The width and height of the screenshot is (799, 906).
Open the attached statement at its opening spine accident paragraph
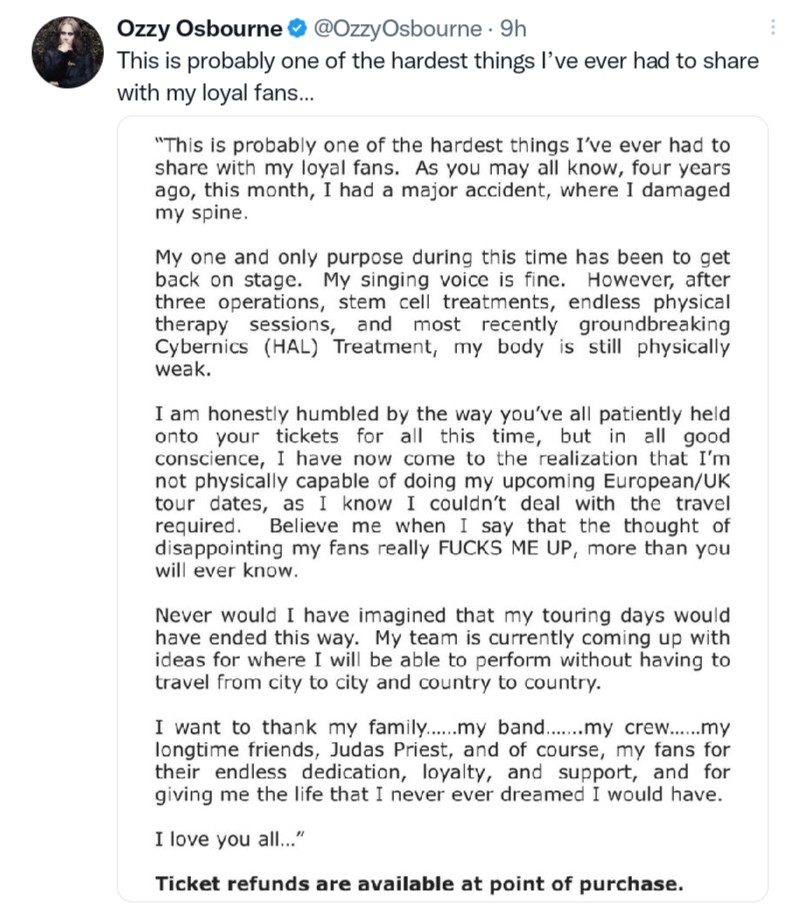pos(442,179)
